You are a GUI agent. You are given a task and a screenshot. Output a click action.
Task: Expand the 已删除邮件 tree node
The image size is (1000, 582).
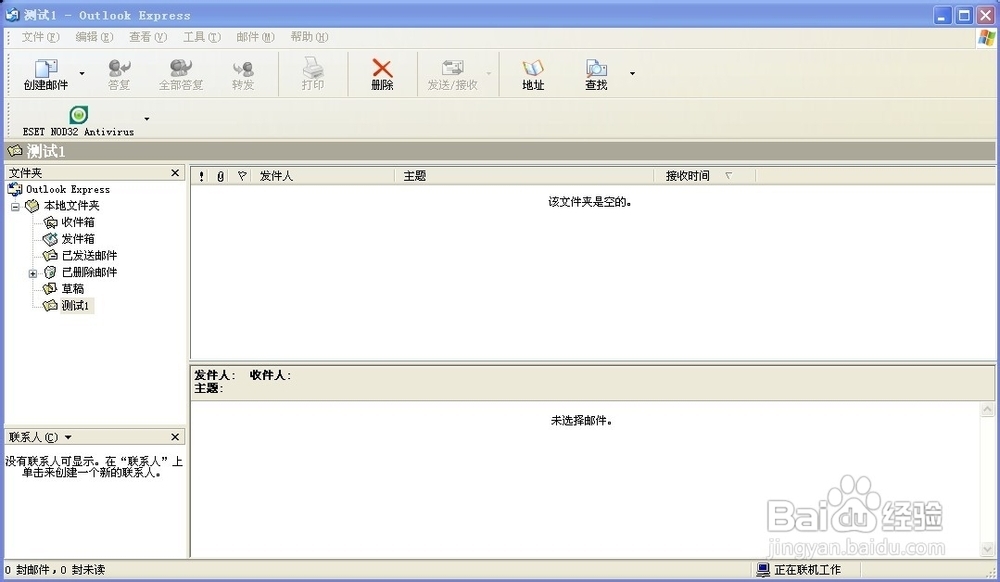pyautogui.click(x=32, y=272)
